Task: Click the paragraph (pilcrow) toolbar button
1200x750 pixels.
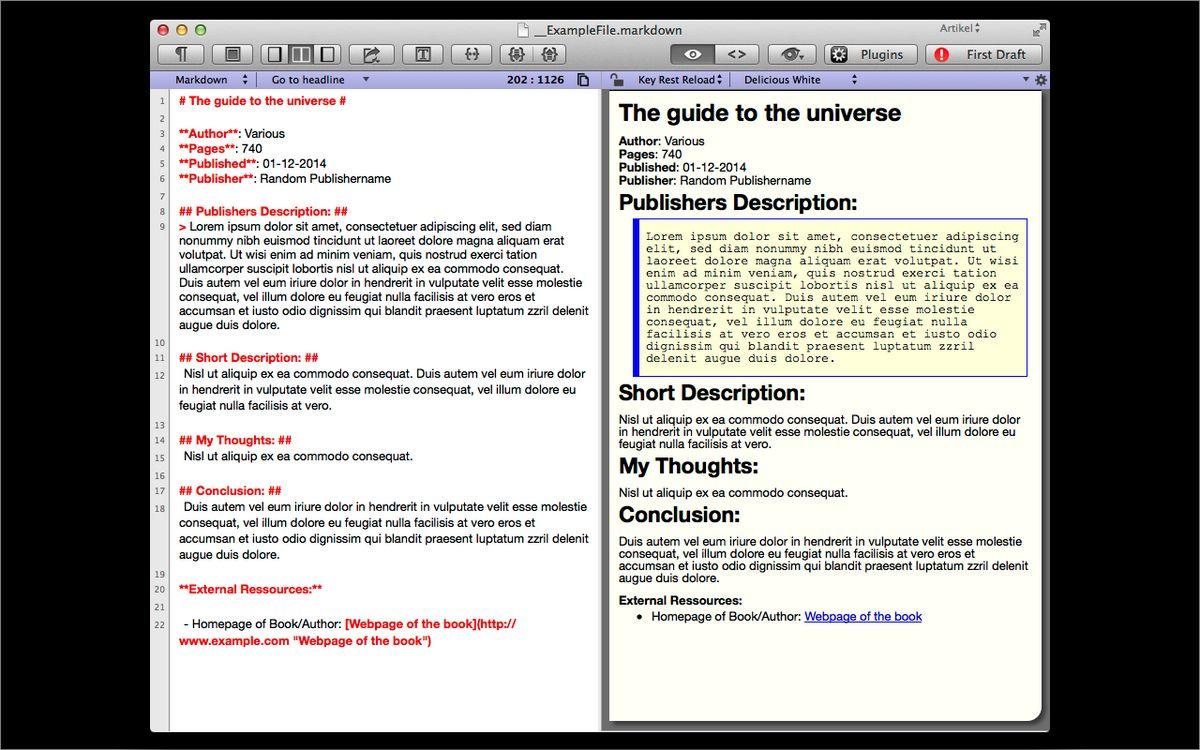Action: point(181,55)
